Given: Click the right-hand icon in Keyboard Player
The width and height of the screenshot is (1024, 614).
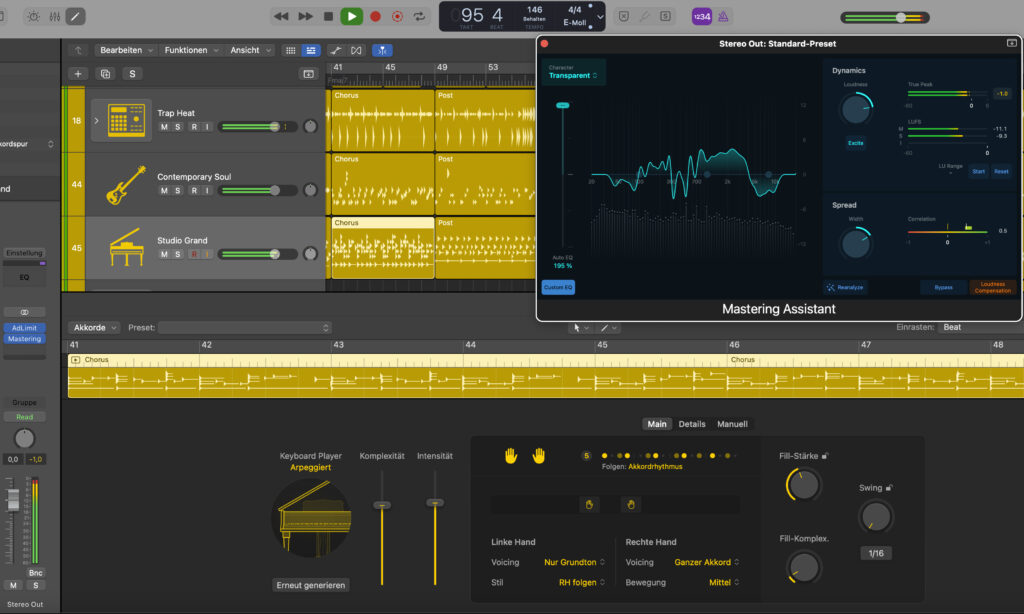Looking at the screenshot, I should click(539, 456).
